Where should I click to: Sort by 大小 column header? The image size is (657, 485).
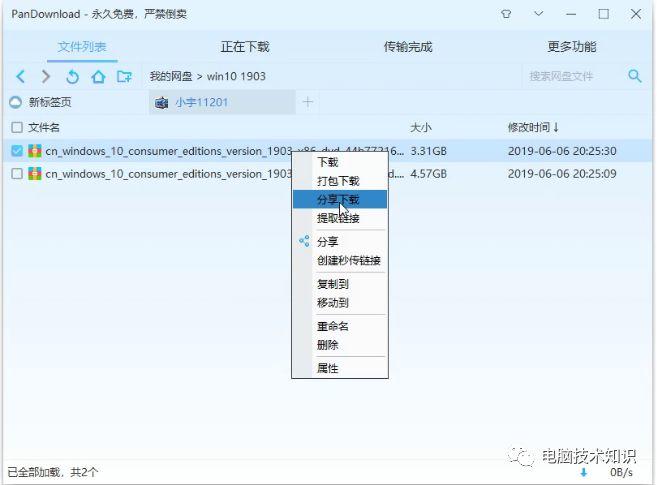click(421, 127)
